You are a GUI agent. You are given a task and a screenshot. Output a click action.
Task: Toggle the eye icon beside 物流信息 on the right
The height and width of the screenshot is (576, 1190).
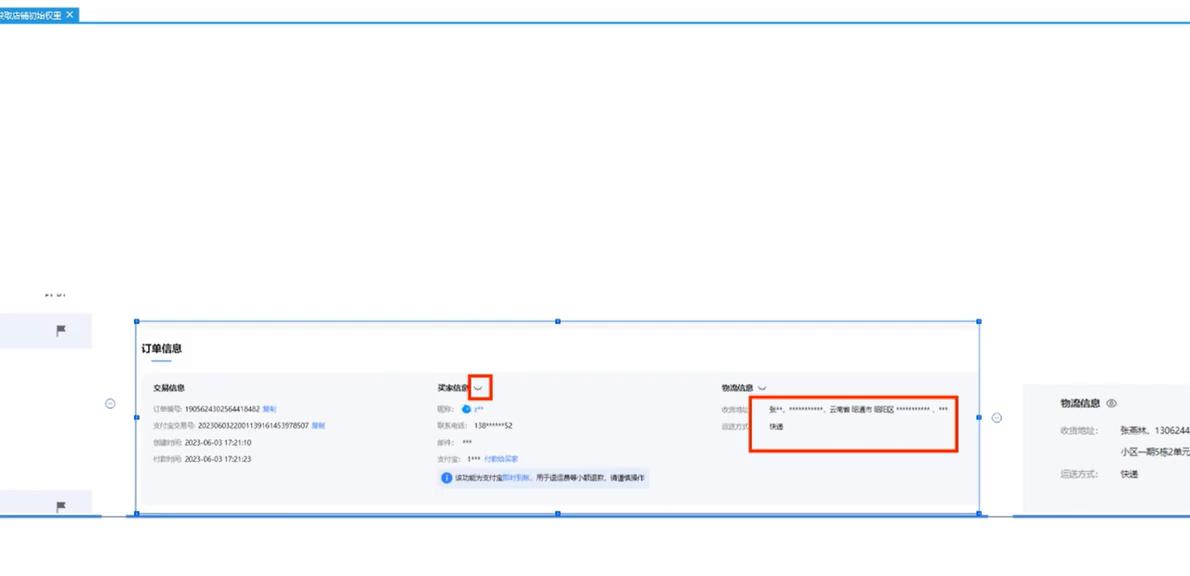1111,404
